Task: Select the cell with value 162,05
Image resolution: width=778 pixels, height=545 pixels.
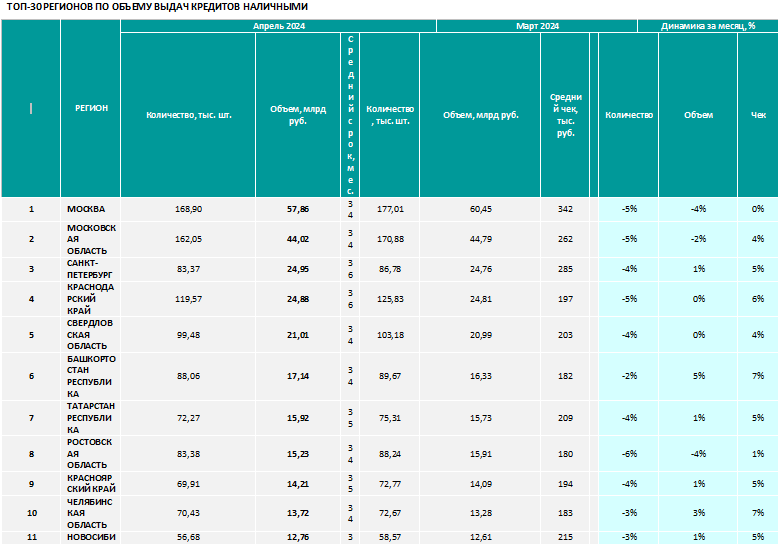Action: (188, 239)
